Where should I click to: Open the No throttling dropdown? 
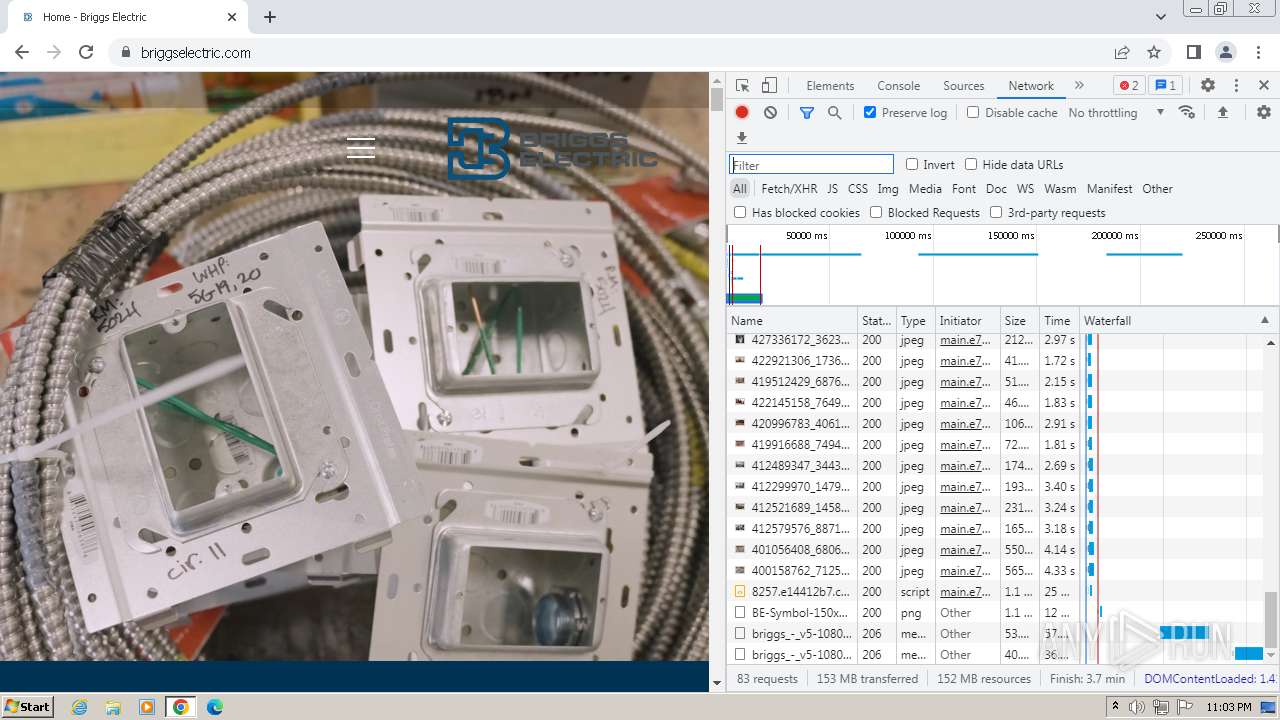click(1116, 113)
